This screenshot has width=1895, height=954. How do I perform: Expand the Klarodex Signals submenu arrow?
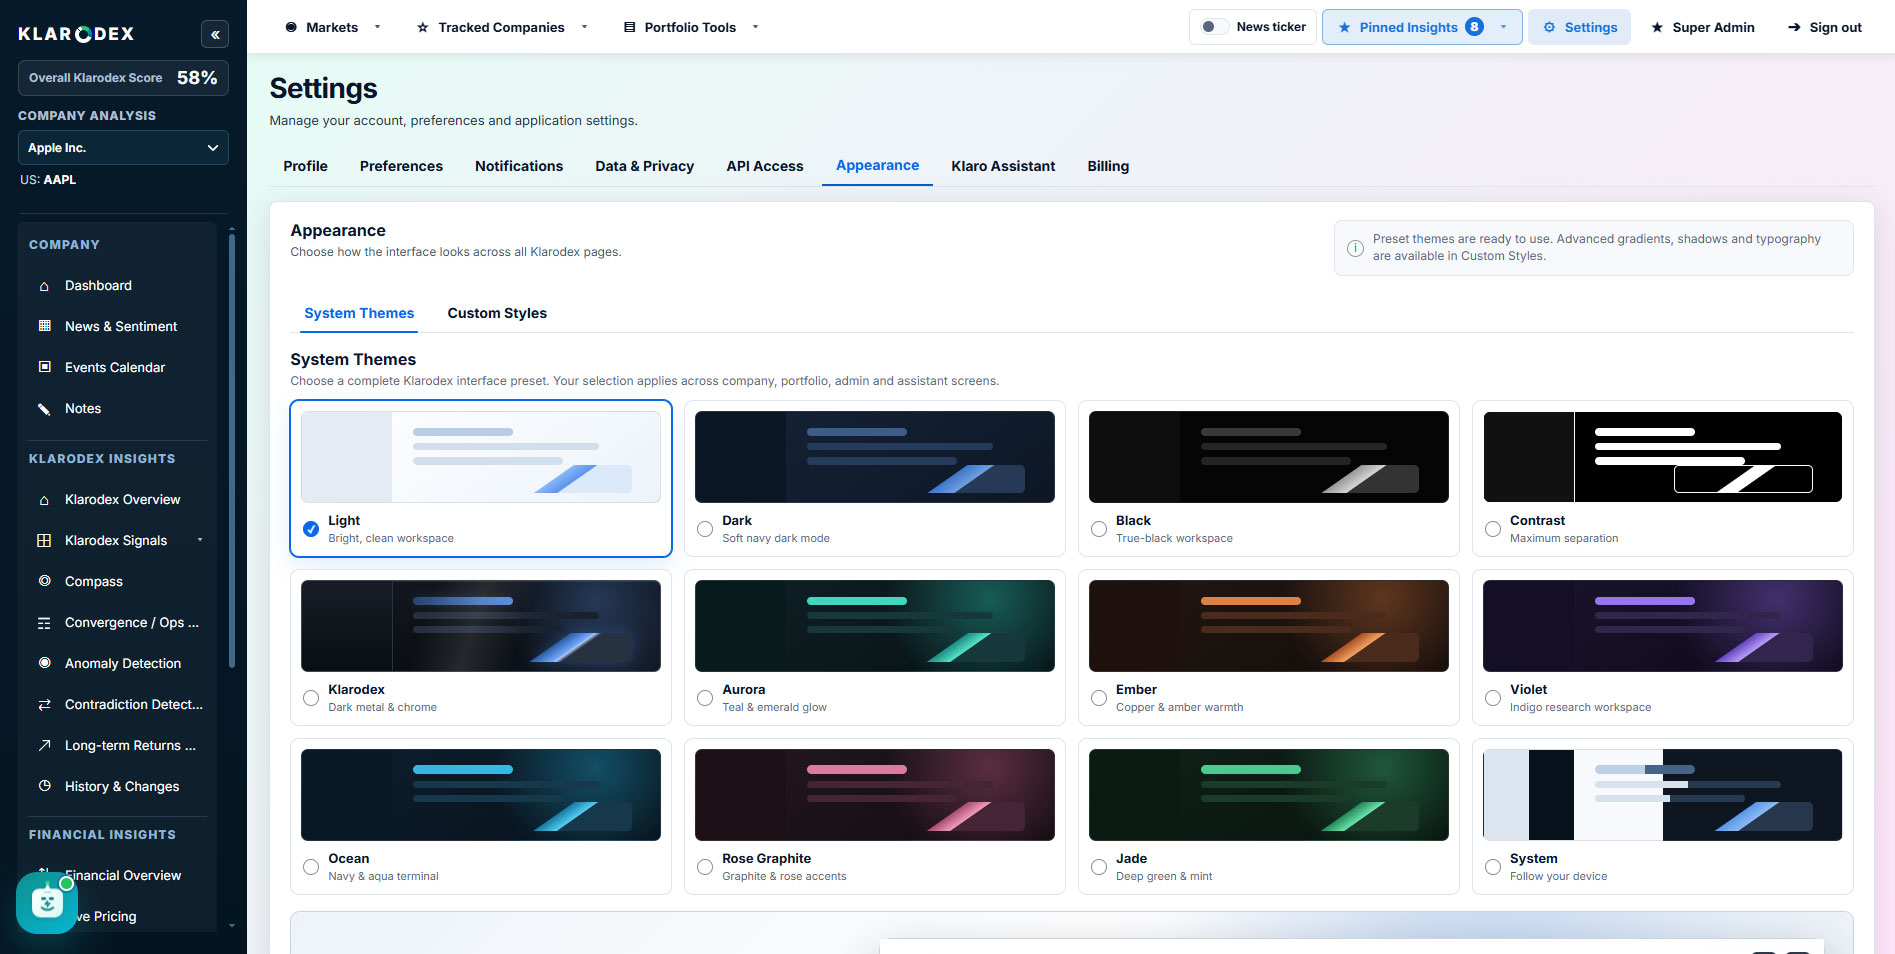[x=200, y=540]
